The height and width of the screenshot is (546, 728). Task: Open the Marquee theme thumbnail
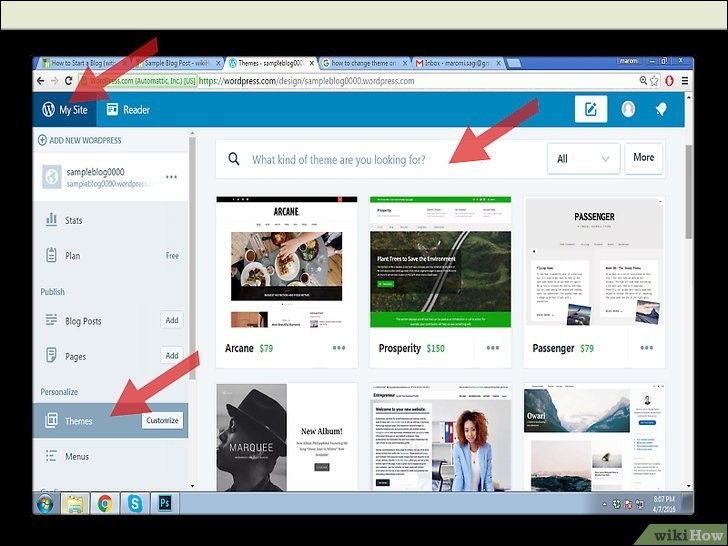[286, 437]
